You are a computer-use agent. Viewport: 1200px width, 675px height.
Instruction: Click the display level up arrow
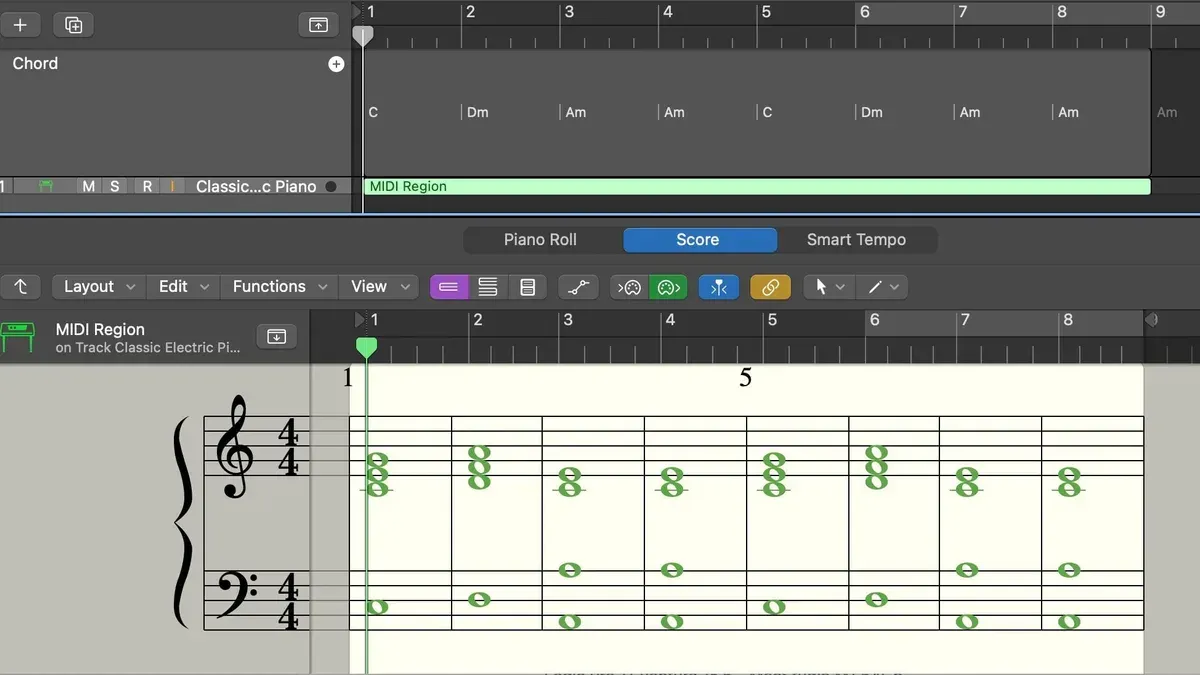point(20,287)
